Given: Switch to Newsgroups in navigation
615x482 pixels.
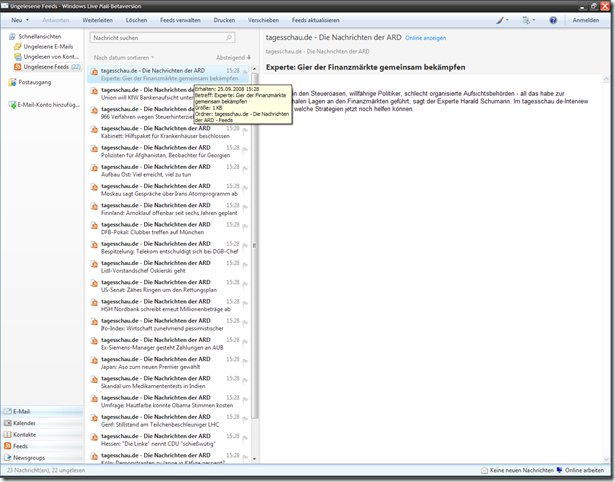Looking at the screenshot, I should 42,458.
